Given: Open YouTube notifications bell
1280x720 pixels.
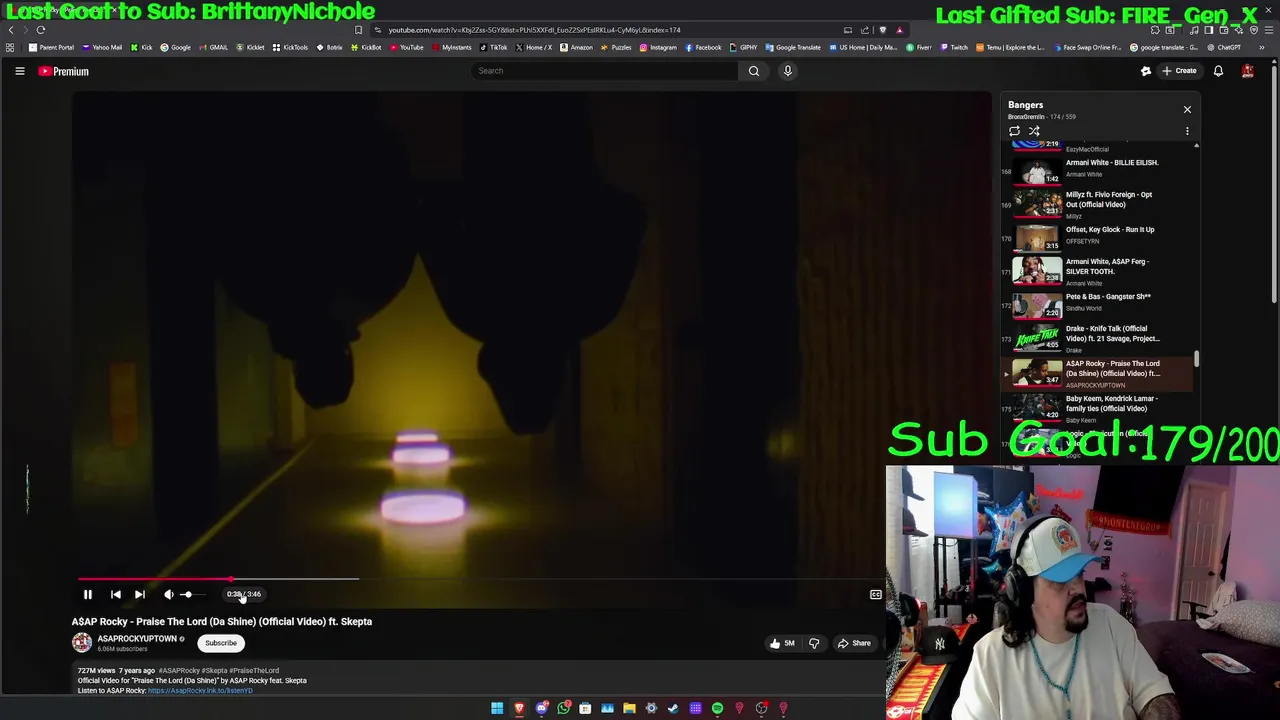Looking at the screenshot, I should [1218, 71].
